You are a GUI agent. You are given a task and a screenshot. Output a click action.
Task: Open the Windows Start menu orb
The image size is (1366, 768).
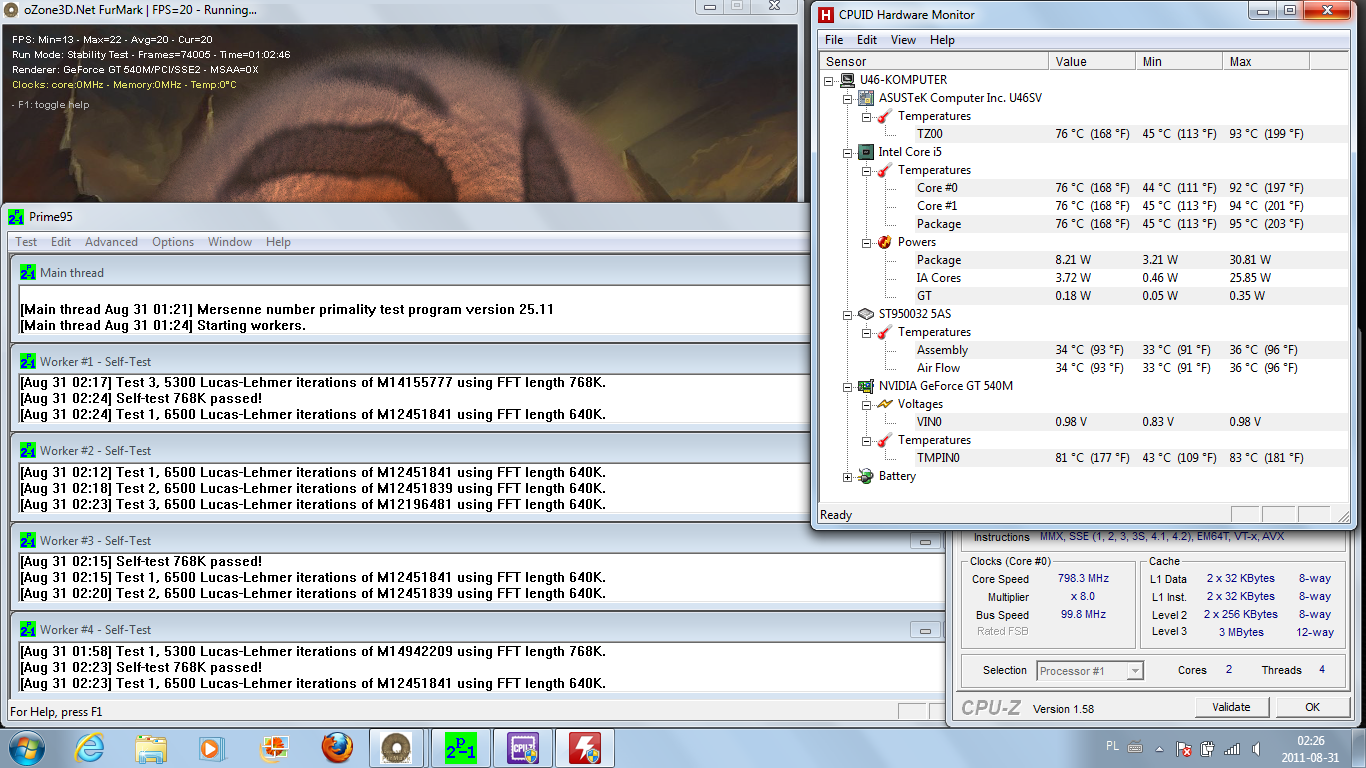[x=27, y=748]
